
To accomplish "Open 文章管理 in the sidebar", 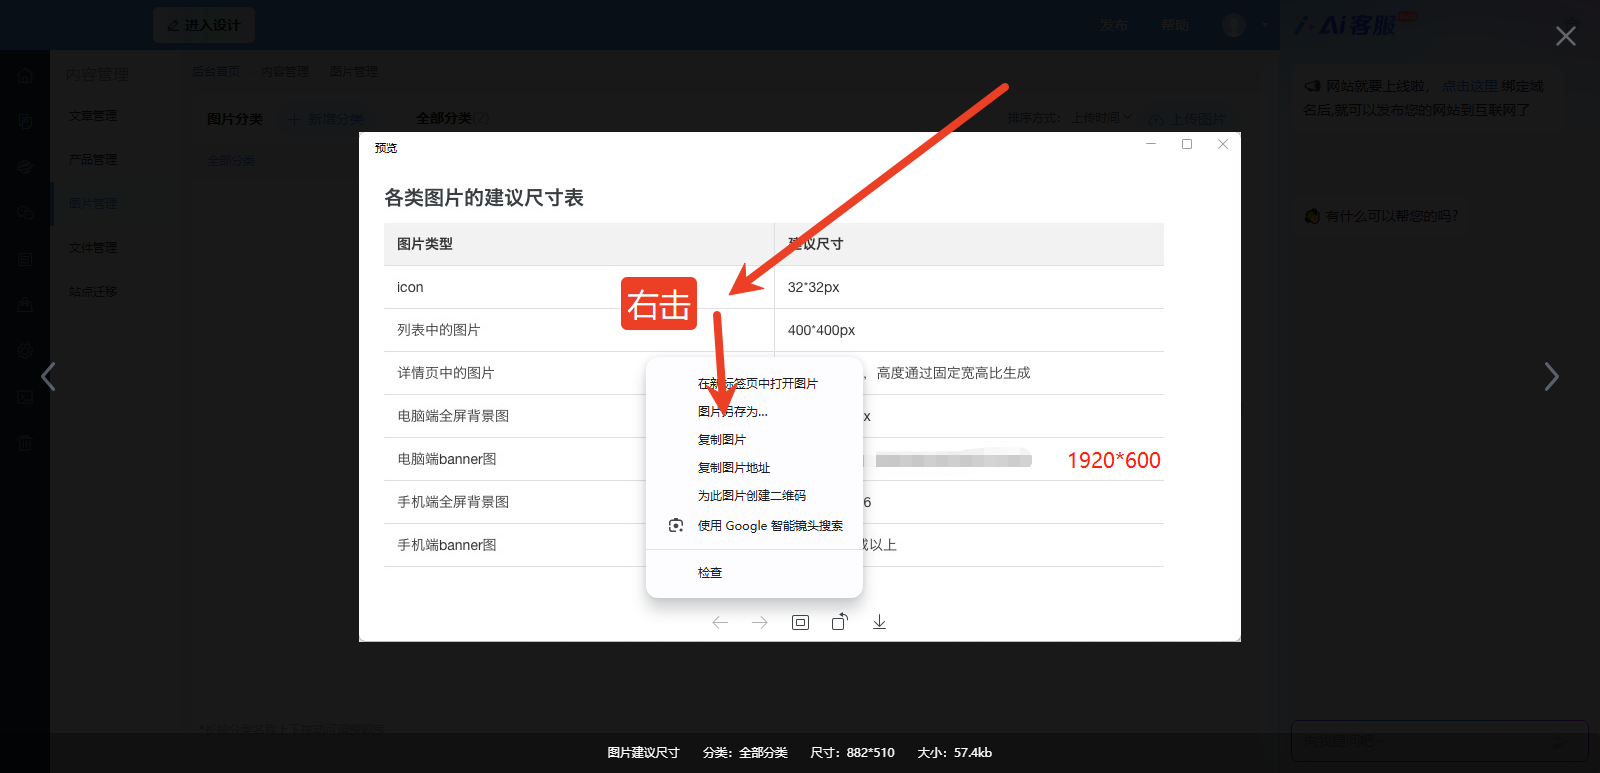I will point(93,116).
